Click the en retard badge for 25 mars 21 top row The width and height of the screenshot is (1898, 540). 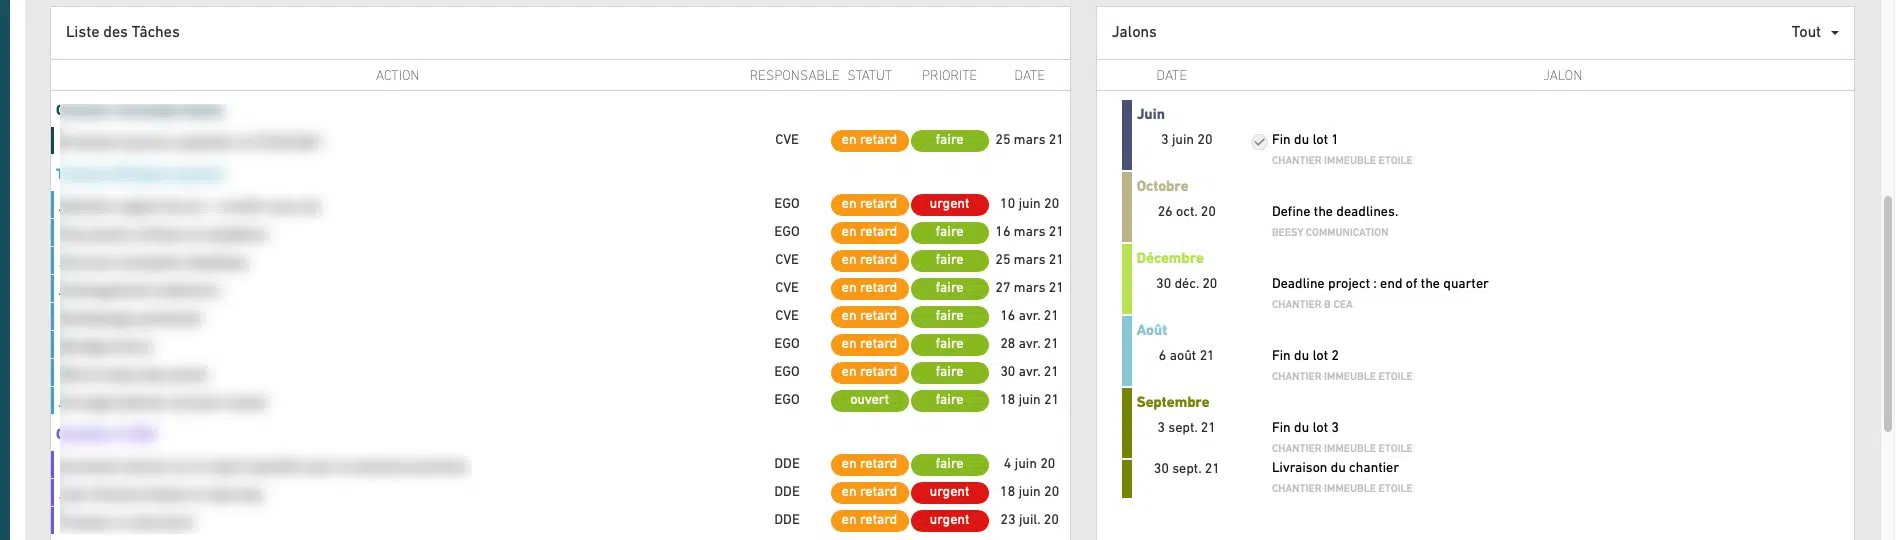click(869, 140)
